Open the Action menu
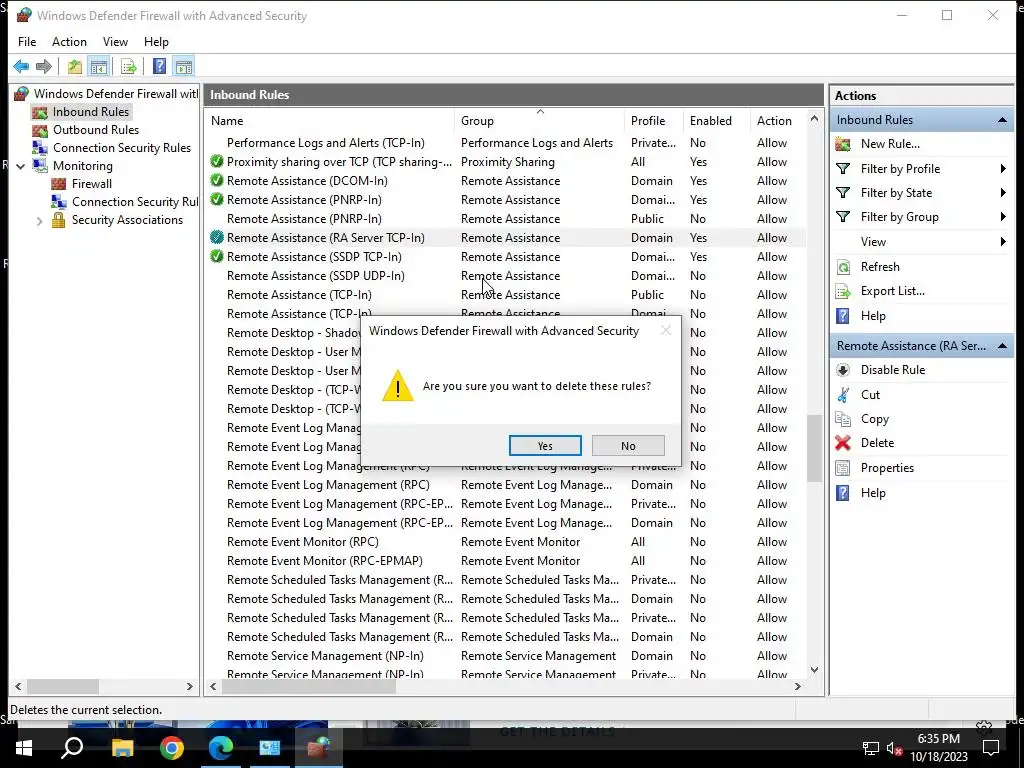The image size is (1024, 768). [69, 42]
